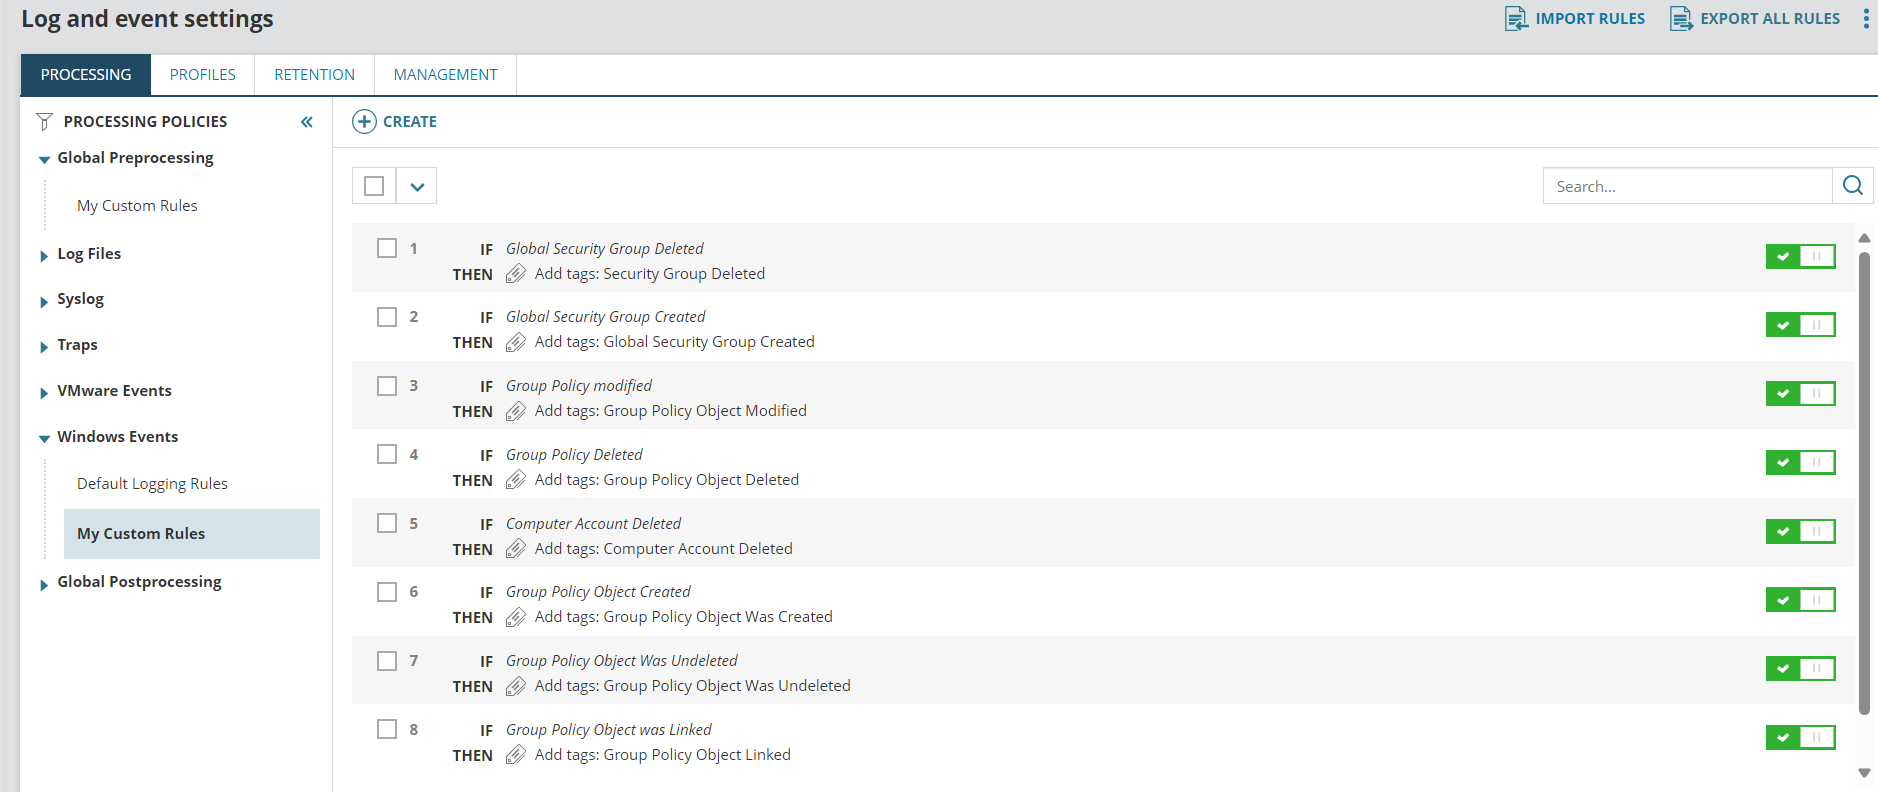
Task: Click tag icon for Computer Account Deleted action
Action: click(x=516, y=549)
